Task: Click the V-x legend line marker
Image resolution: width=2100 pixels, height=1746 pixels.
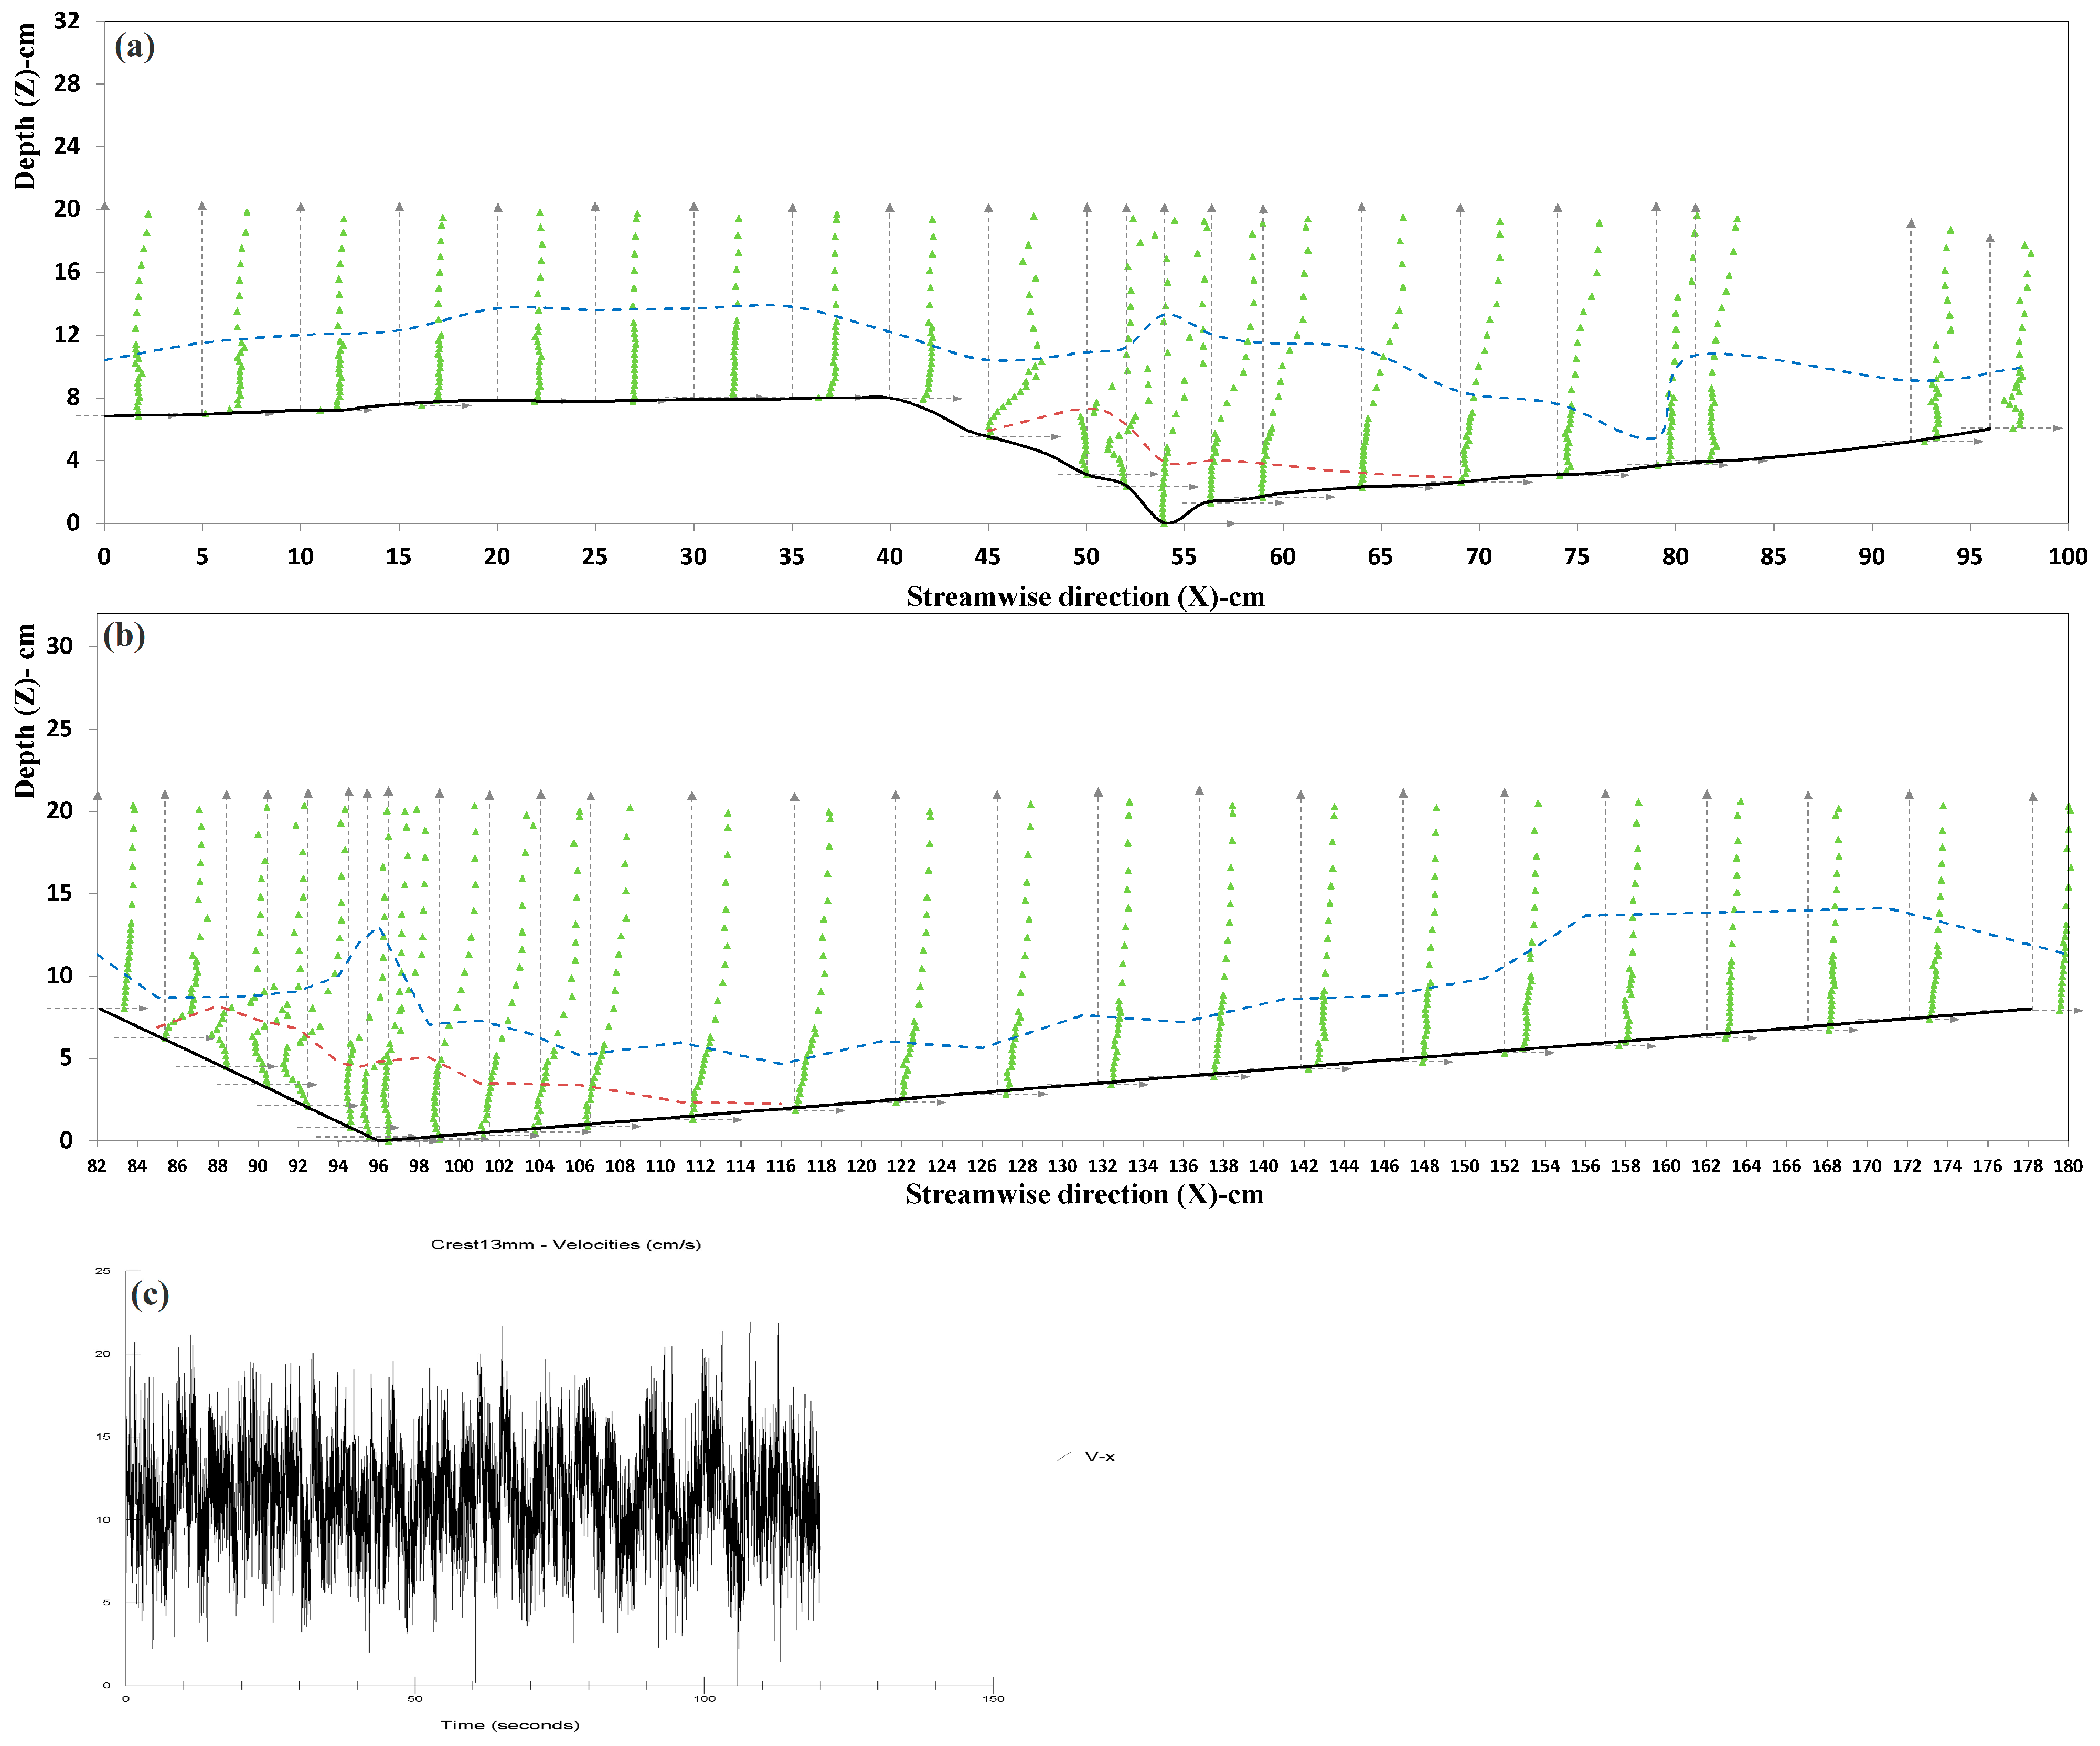Action: pos(1064,1457)
